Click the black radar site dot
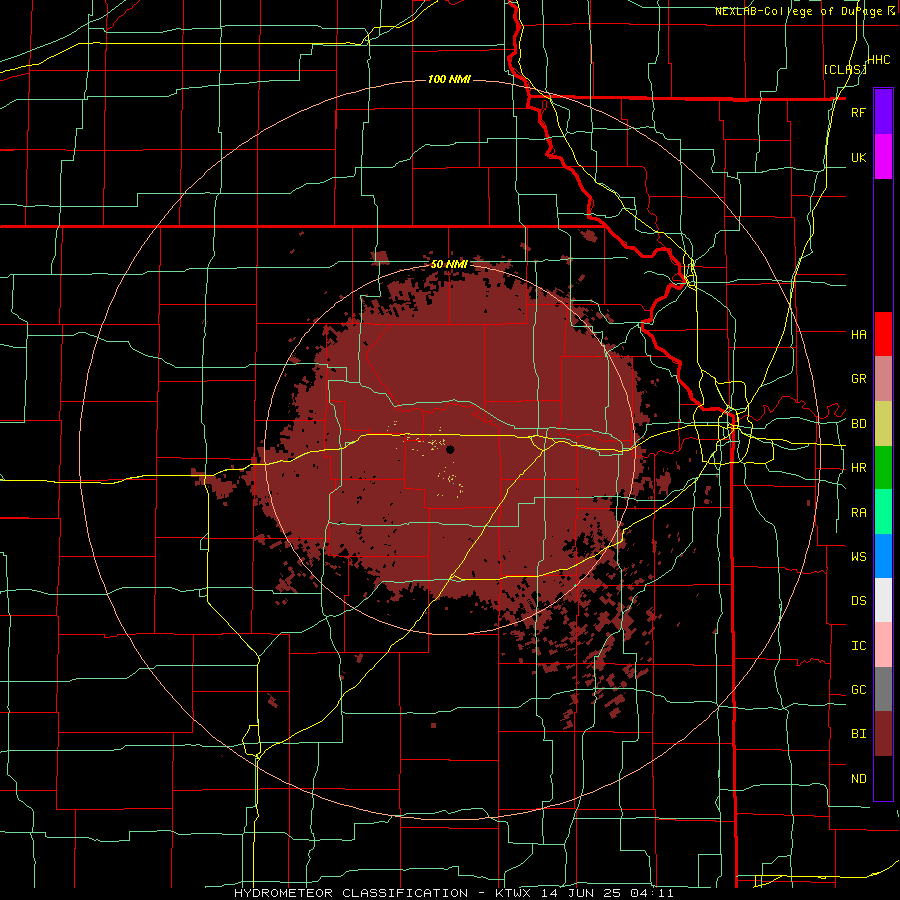This screenshot has height=900, width=900. (x=450, y=449)
